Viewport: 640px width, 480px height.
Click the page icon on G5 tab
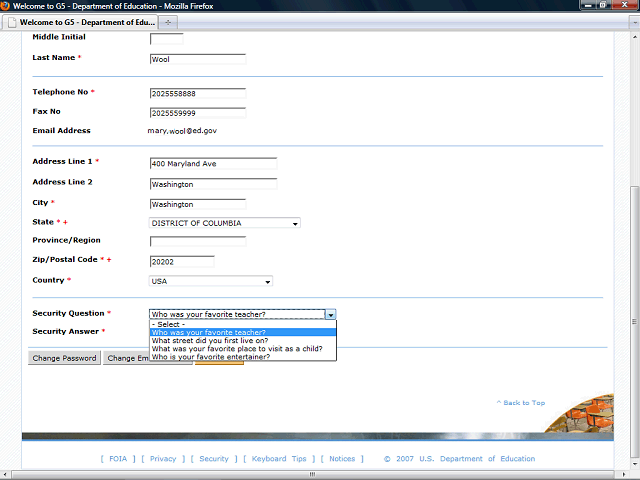[x=12, y=22]
